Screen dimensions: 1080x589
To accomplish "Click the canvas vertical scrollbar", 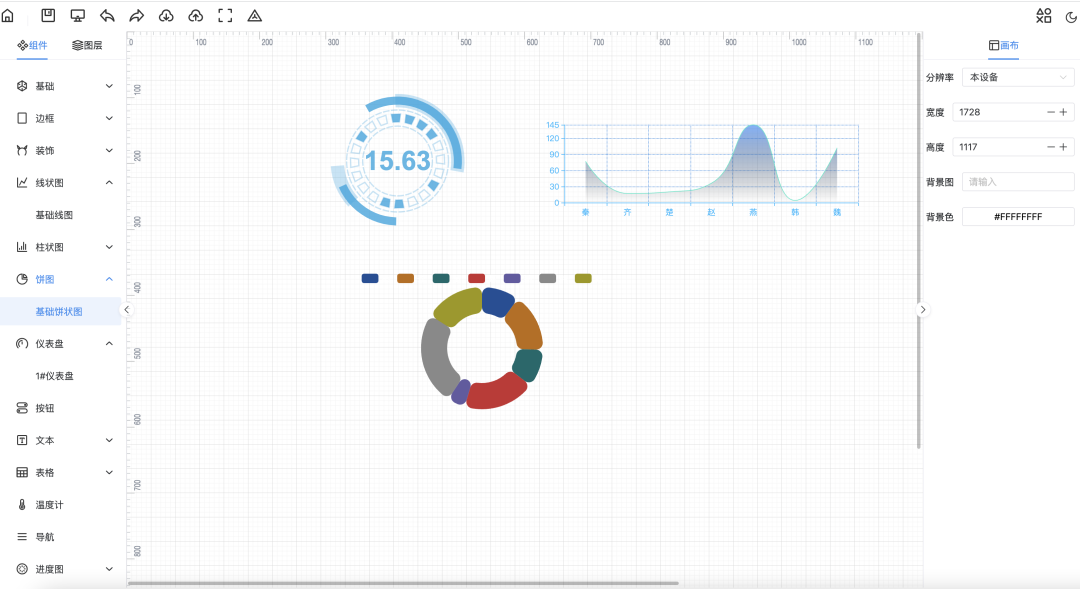I will point(919,241).
